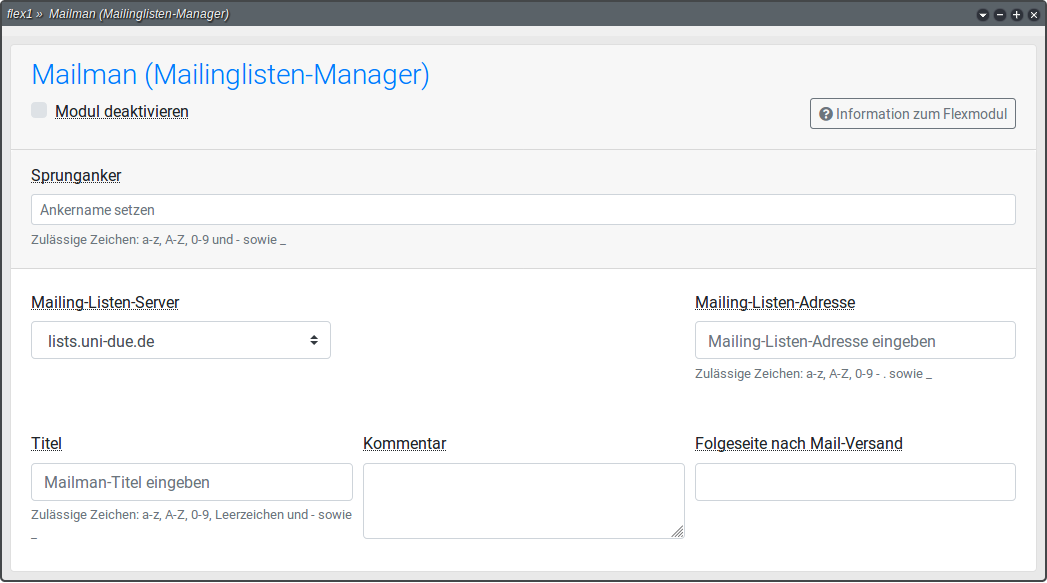Screen dimensions: 1047x583
Task: Click the minus icon in the title bar
Action: coord(999,15)
